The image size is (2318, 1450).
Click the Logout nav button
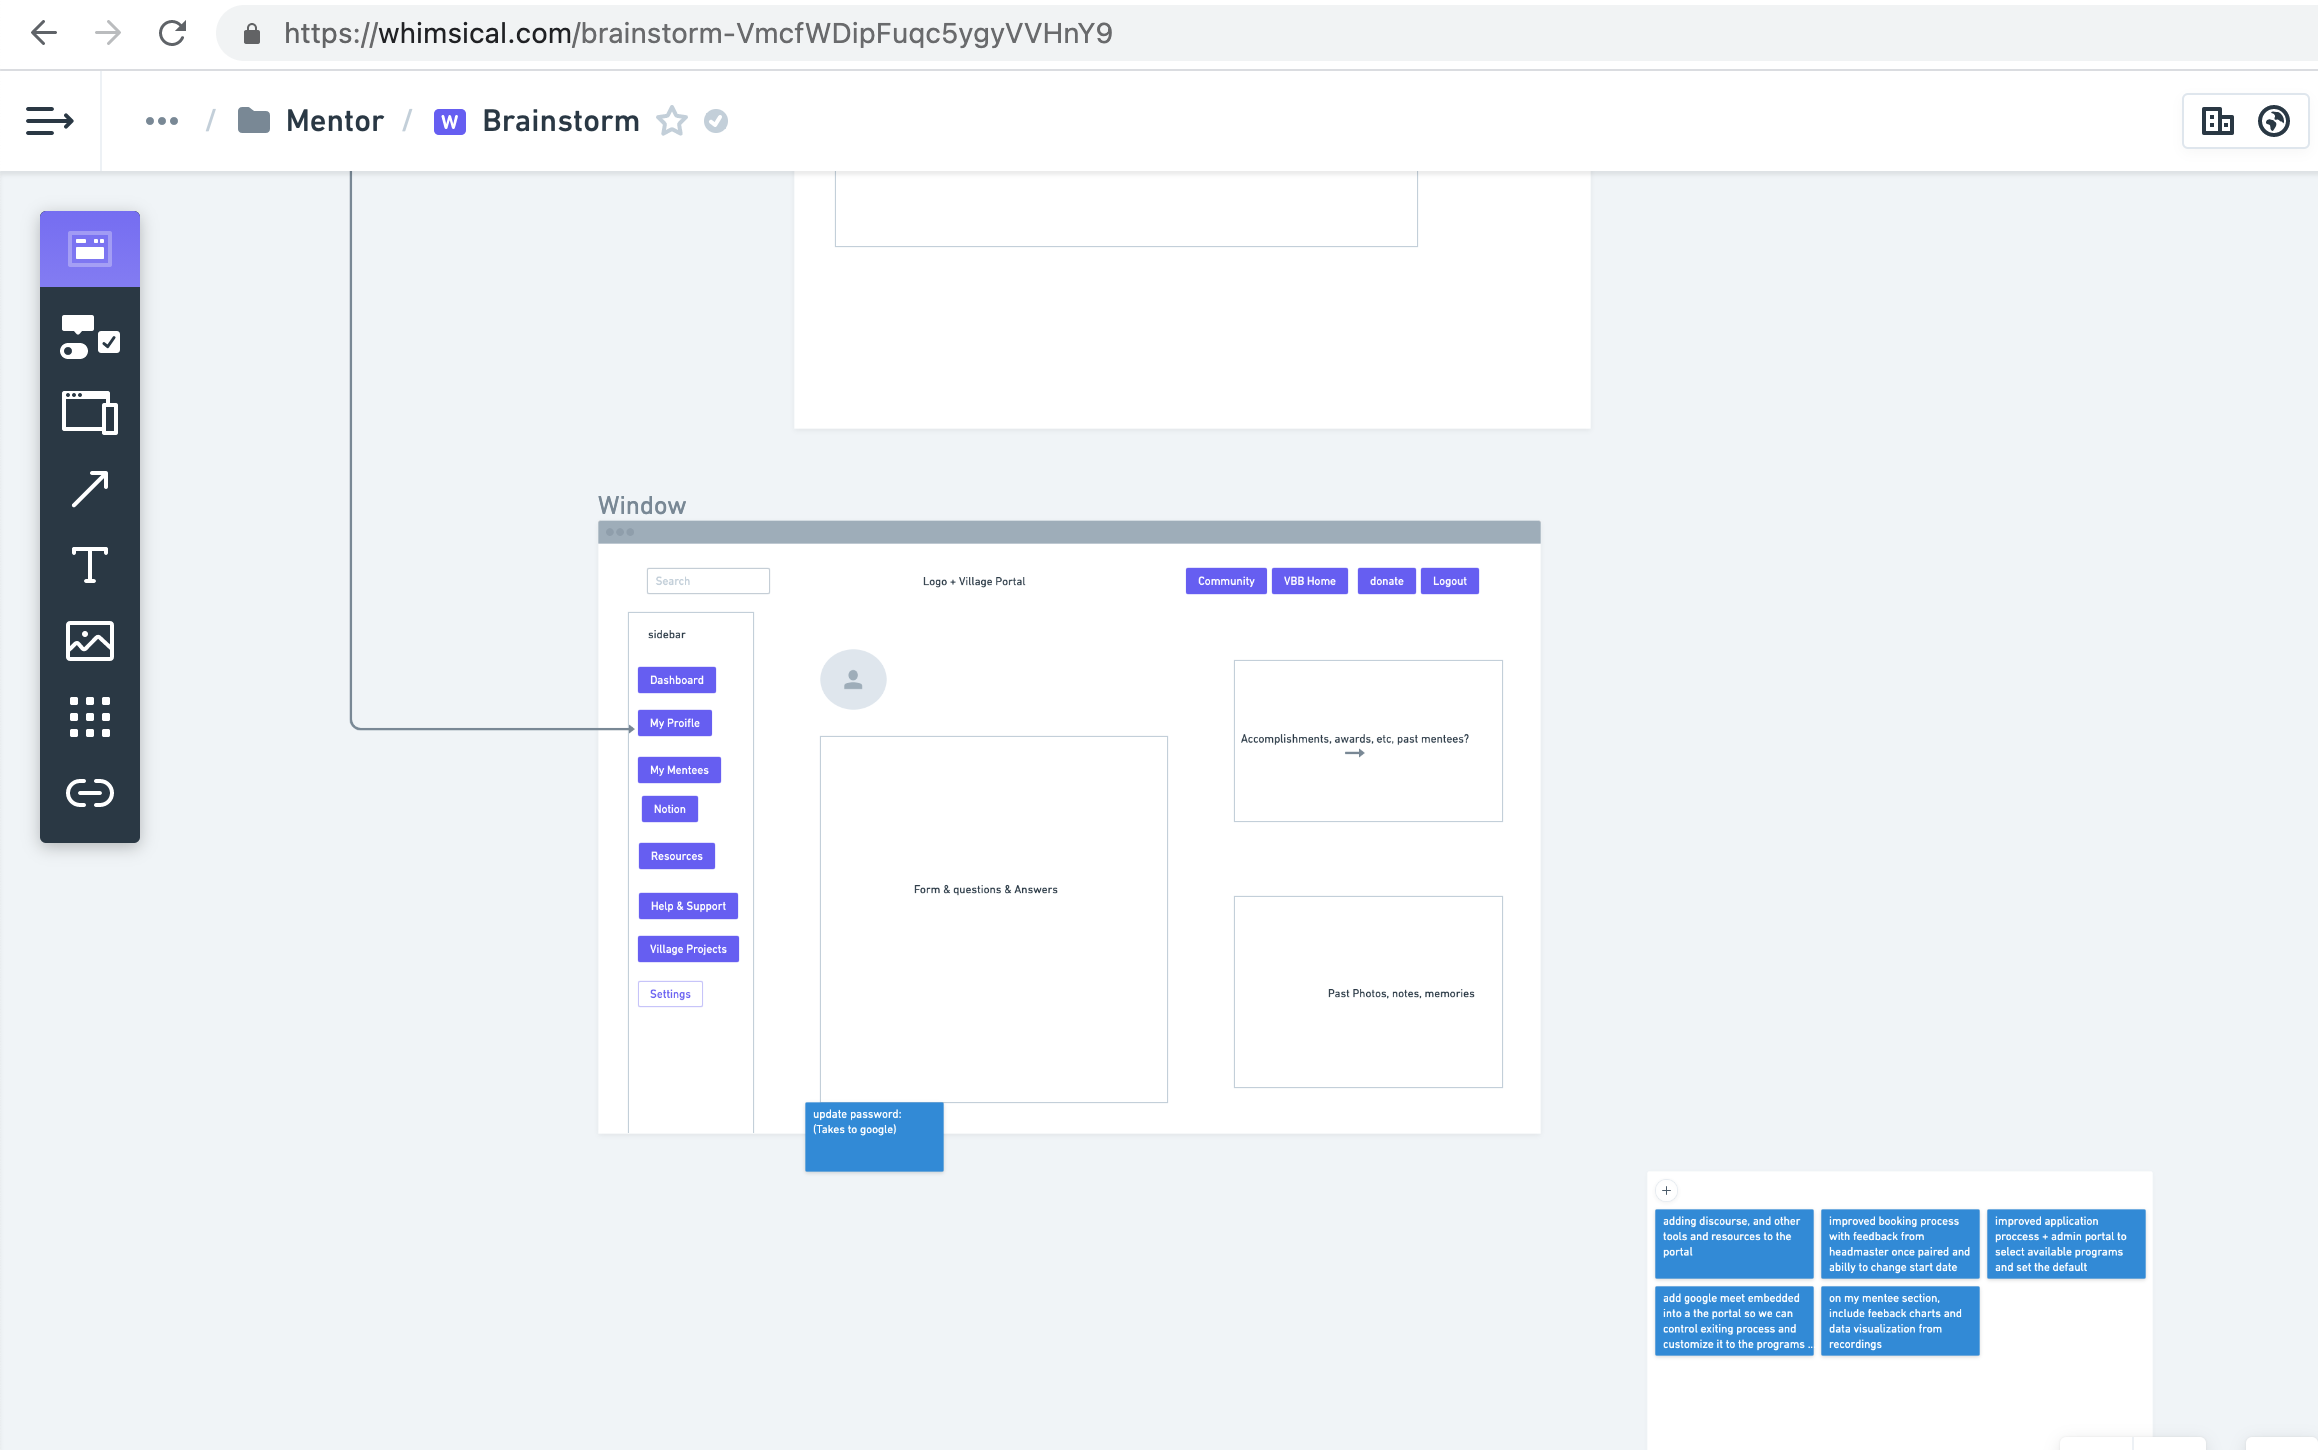(1446, 580)
